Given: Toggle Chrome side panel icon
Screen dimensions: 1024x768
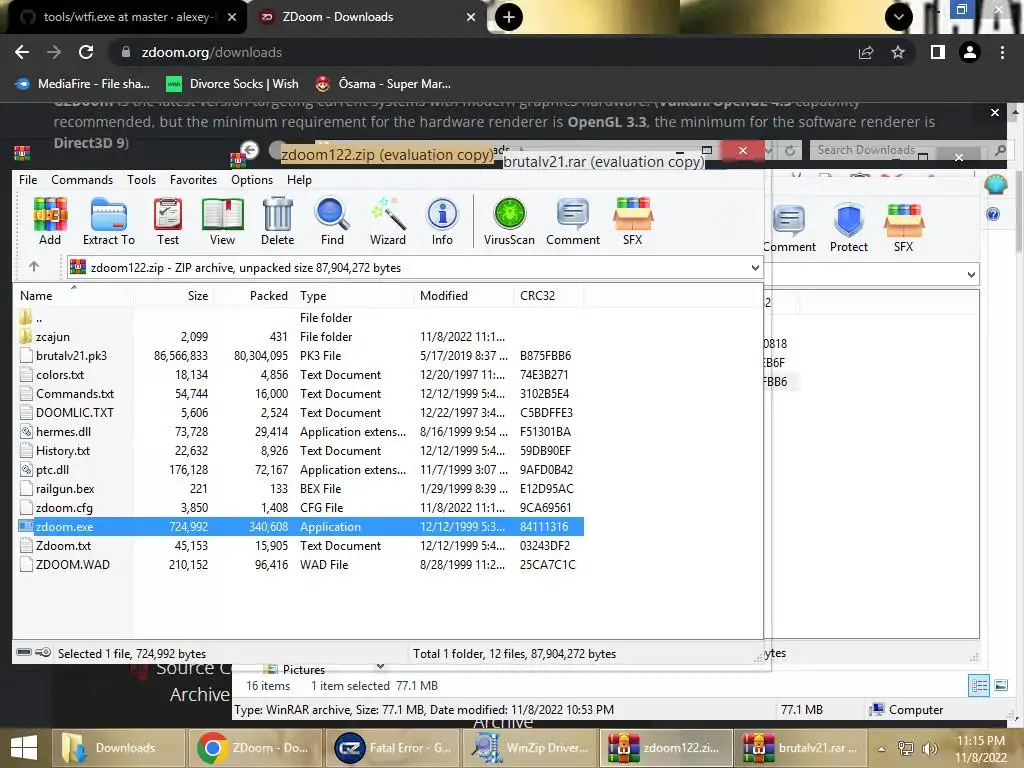Looking at the screenshot, I should pos(938,52).
